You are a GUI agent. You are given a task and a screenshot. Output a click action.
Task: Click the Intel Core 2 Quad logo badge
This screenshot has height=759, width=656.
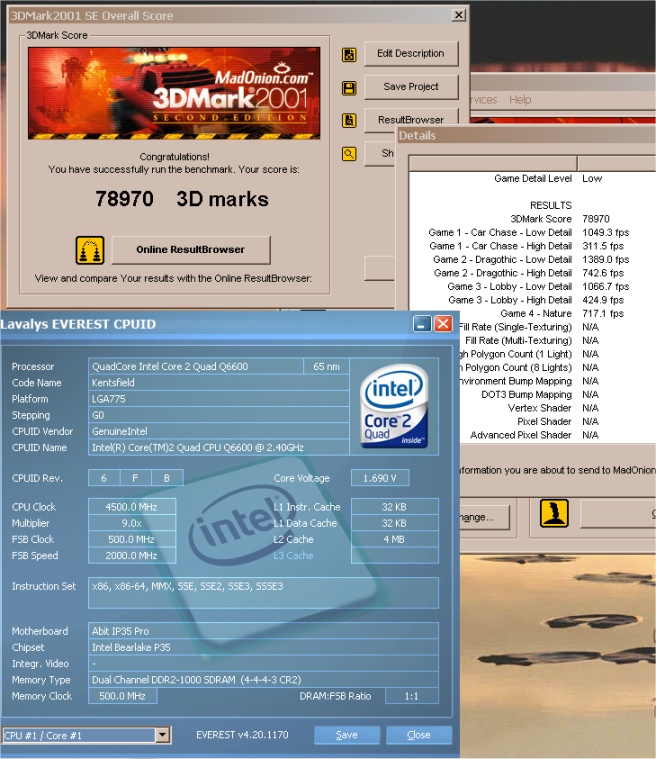tap(394, 406)
